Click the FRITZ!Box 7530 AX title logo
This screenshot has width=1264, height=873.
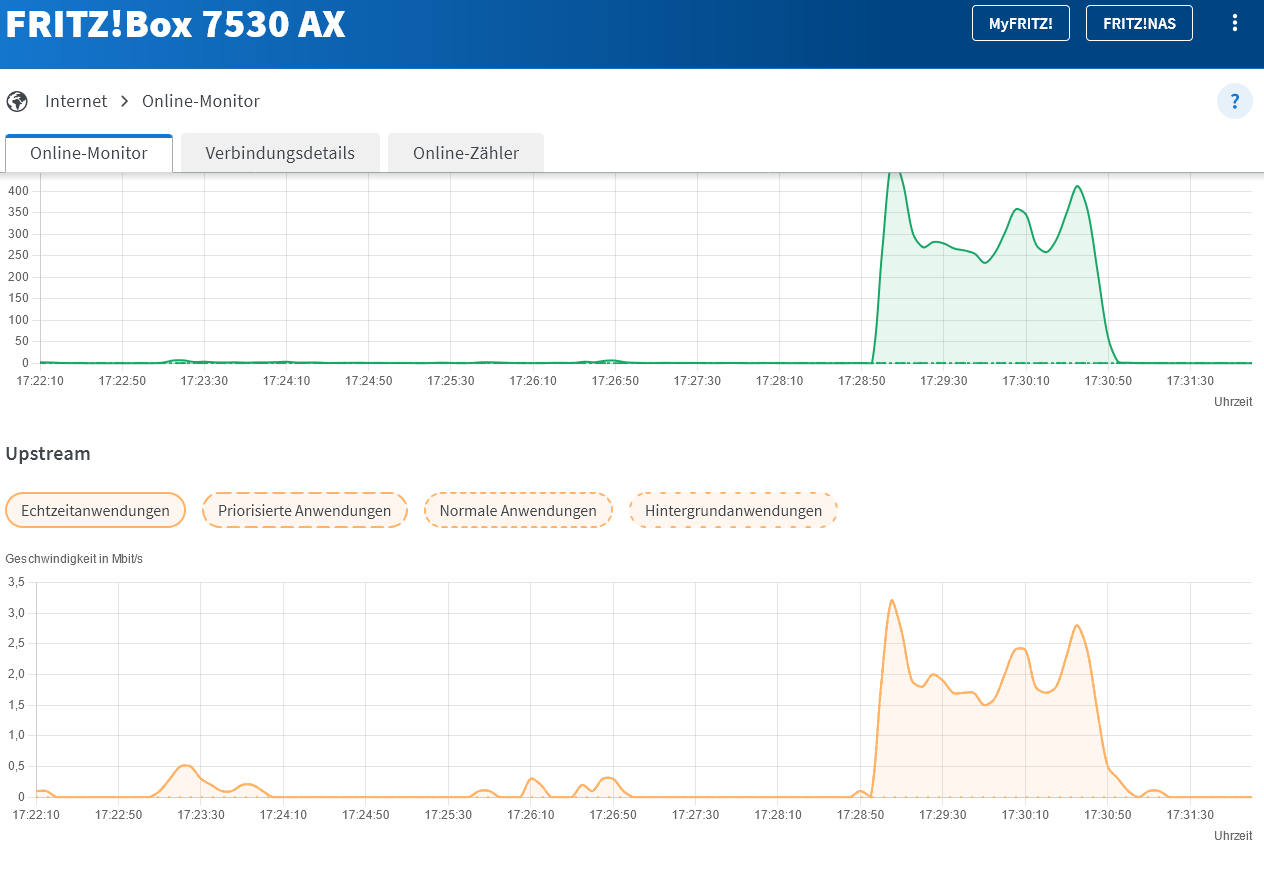pyautogui.click(x=176, y=25)
